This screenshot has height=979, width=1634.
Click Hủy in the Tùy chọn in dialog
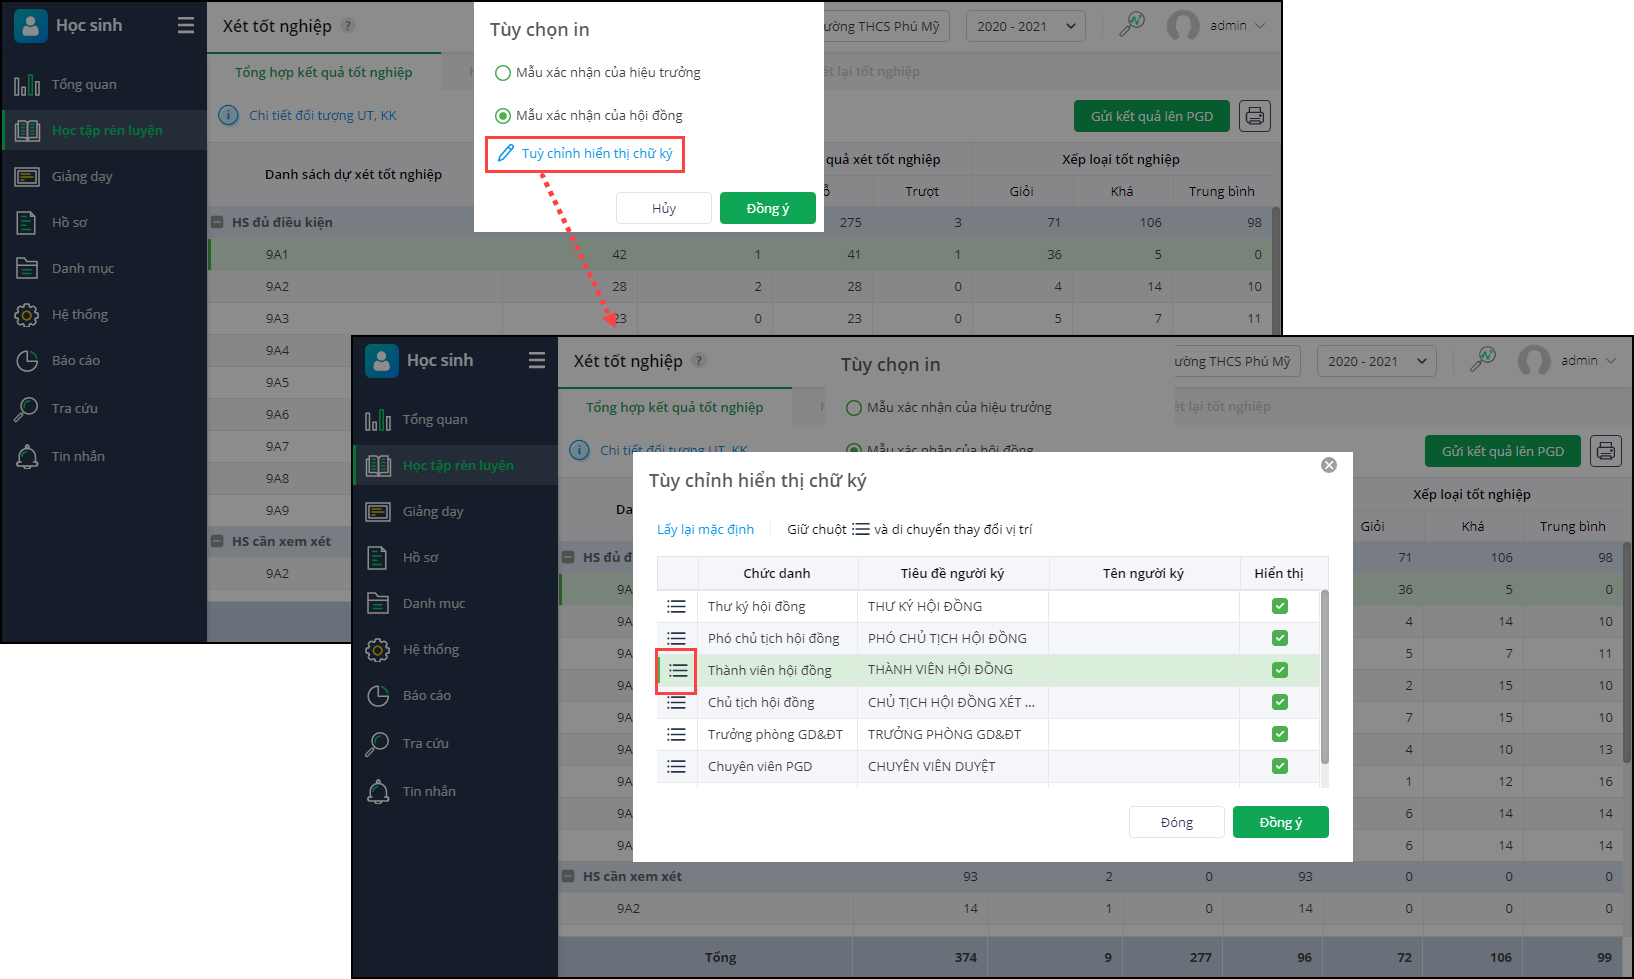[x=664, y=208]
